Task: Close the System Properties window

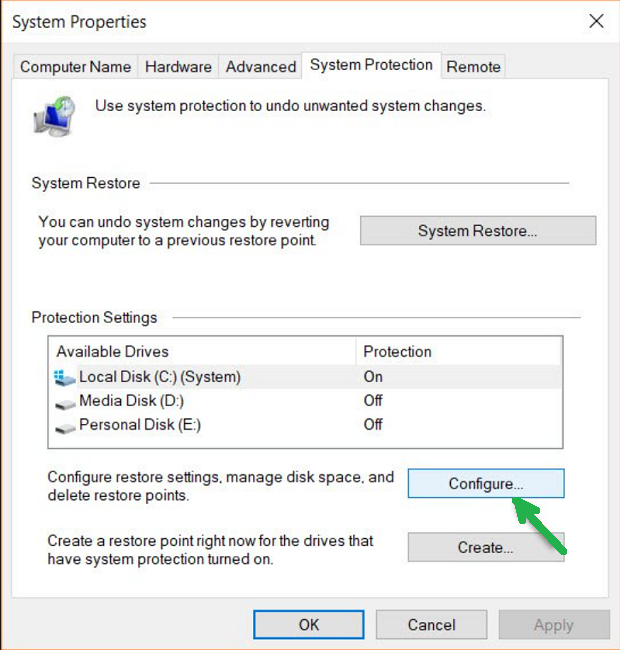Action: [x=596, y=21]
